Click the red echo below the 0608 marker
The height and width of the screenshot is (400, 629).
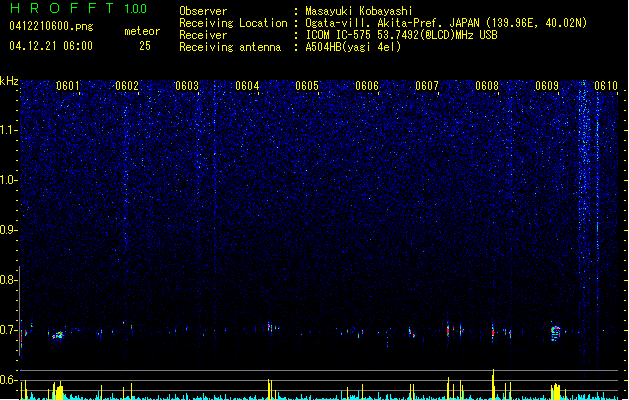pyautogui.click(x=493, y=332)
